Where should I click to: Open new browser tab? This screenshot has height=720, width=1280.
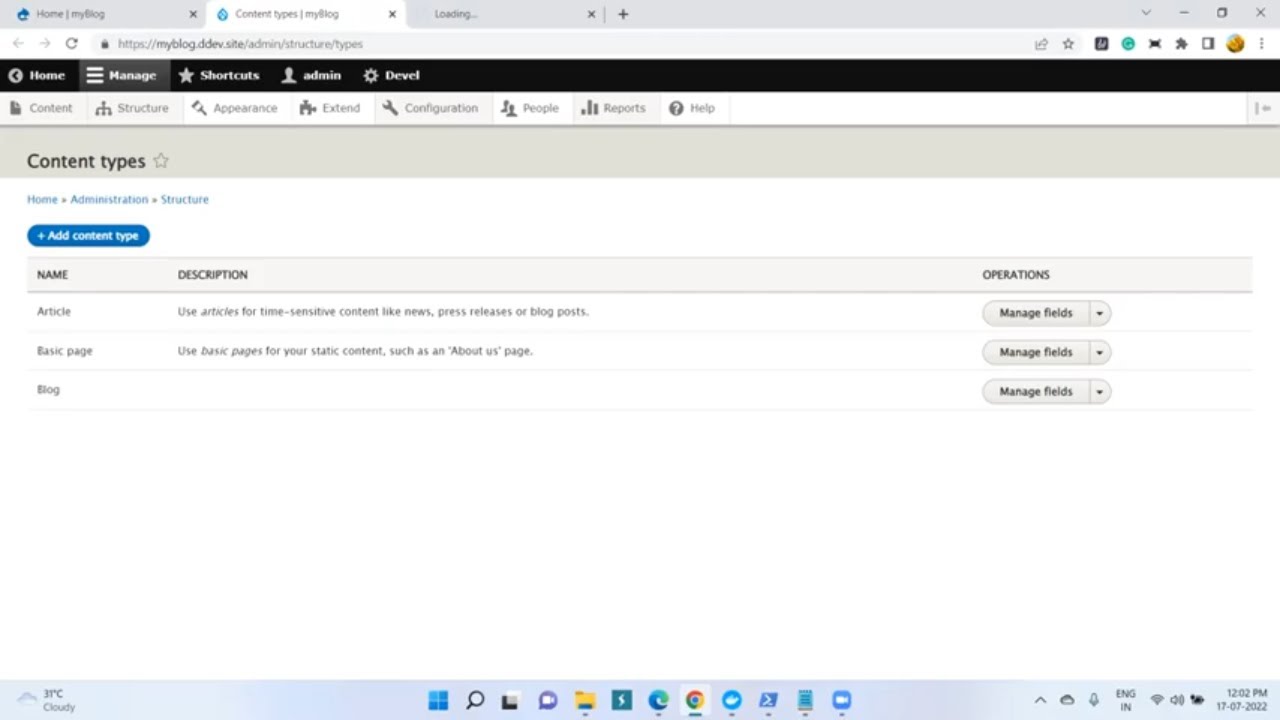pos(623,14)
